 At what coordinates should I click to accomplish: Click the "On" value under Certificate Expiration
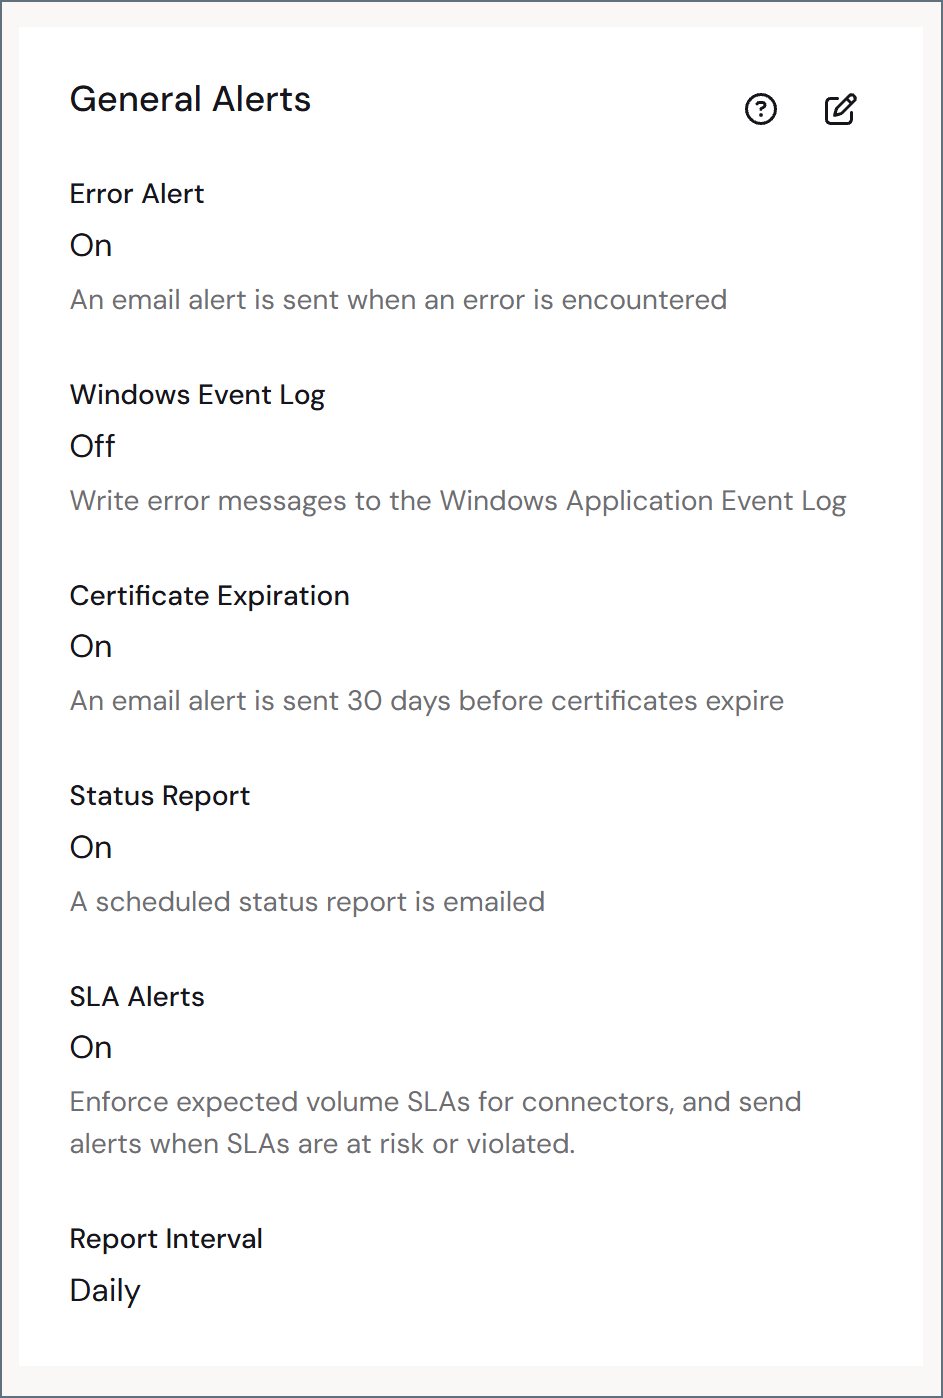click(91, 647)
